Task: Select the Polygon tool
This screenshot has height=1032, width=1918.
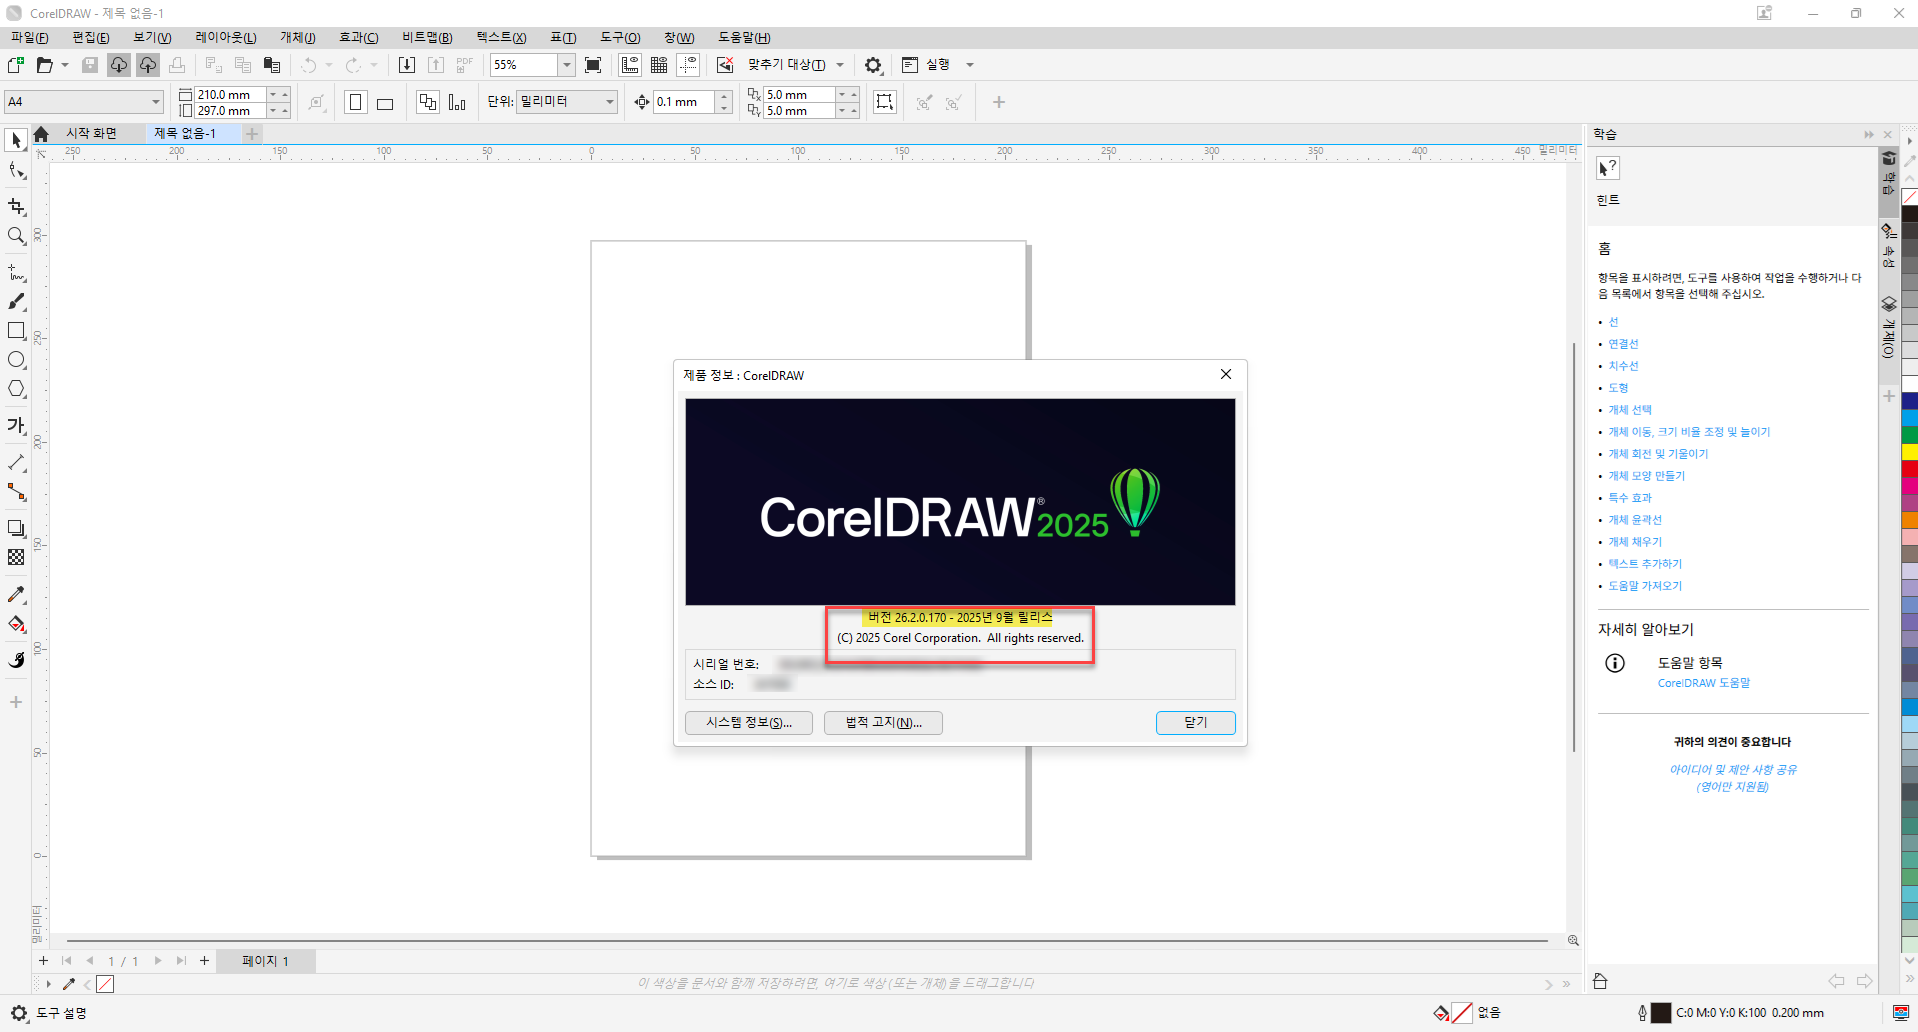Action: (16, 389)
